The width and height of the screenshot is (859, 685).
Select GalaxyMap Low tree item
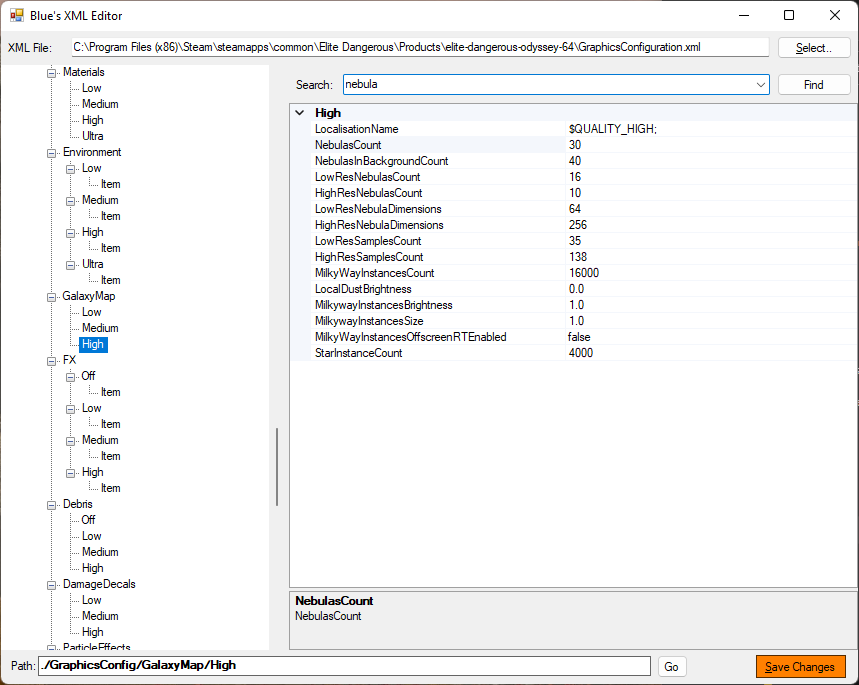coord(91,312)
